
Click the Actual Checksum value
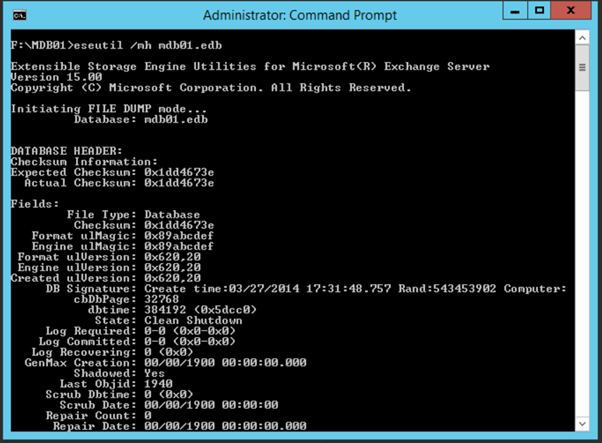click(179, 182)
